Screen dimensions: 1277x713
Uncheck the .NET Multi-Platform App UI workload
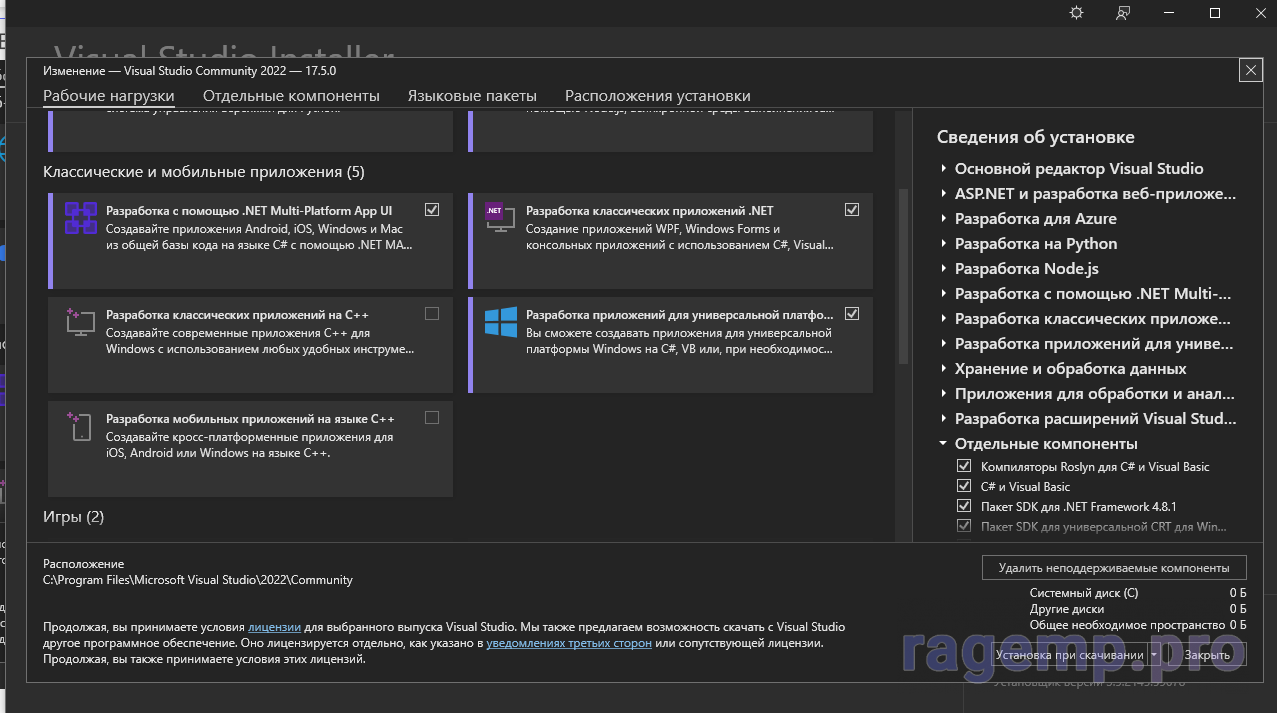pos(432,210)
